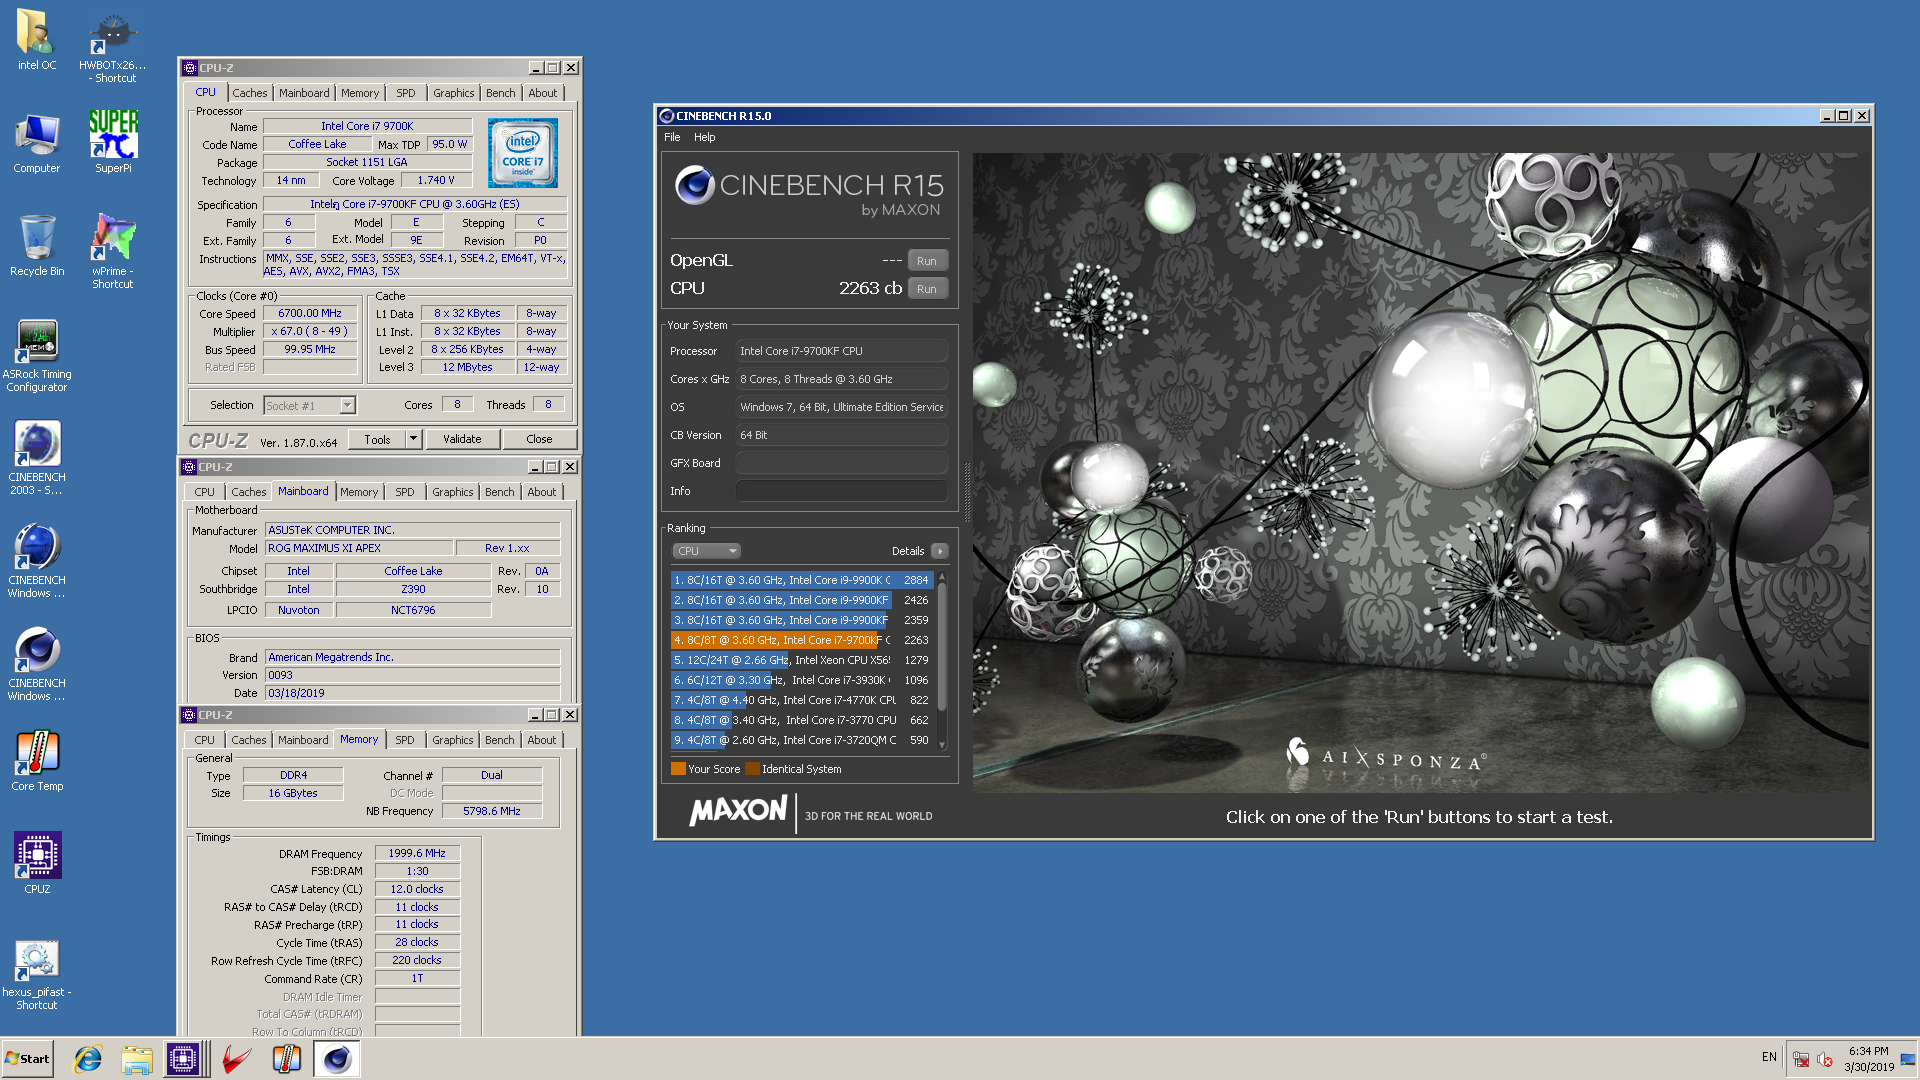Launch CINEBENCH 2003 desktop icon
Image resolution: width=1920 pixels, height=1080 pixels.
[x=37, y=458]
